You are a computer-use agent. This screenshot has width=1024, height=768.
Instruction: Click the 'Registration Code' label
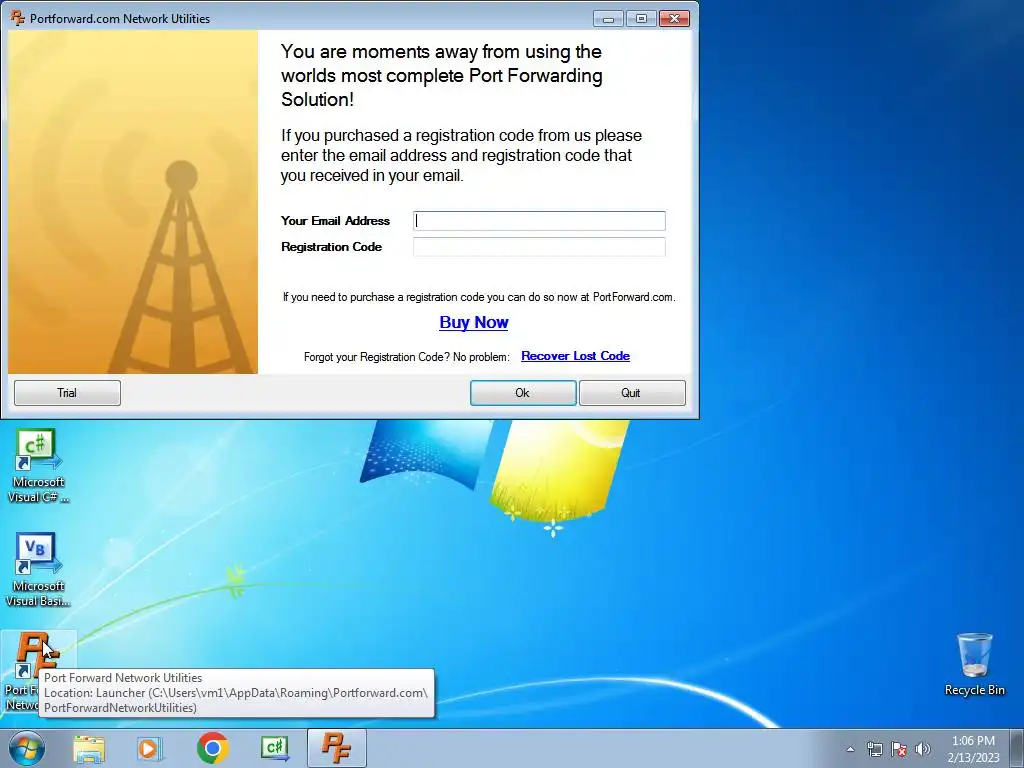[331, 247]
